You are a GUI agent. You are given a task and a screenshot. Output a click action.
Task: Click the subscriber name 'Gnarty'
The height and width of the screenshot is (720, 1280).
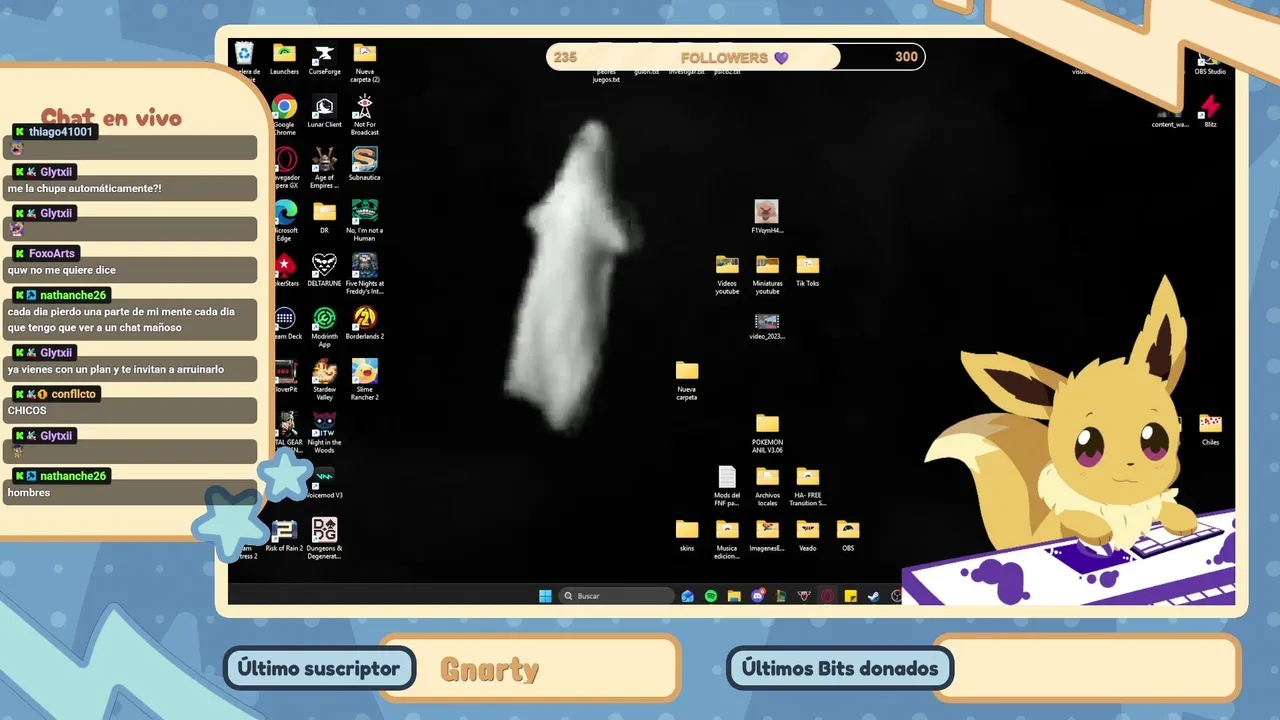tap(490, 669)
